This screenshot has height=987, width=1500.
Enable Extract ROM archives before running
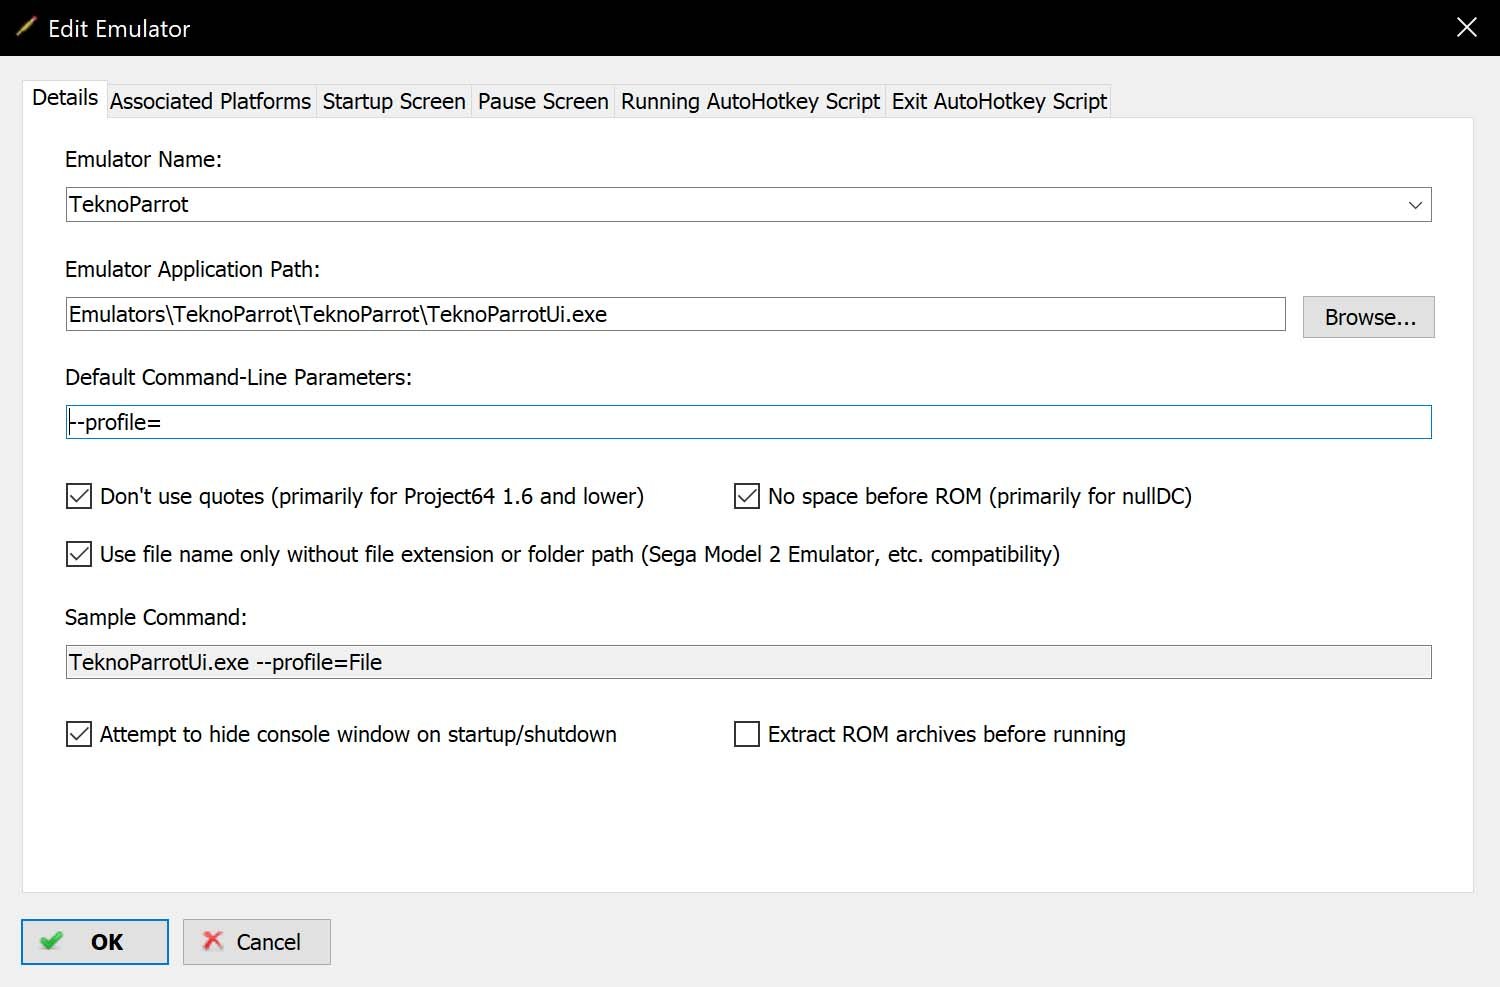(x=747, y=734)
